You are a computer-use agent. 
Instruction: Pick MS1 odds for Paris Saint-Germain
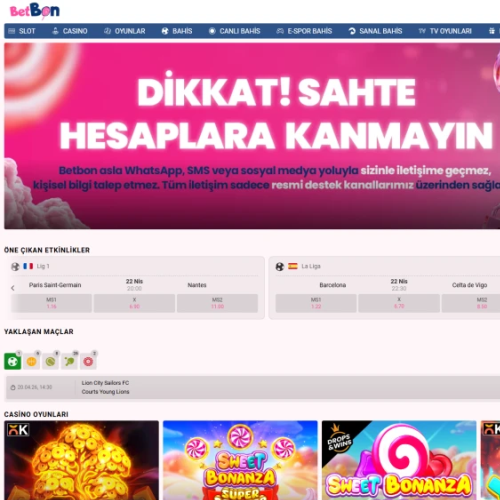pos(52,303)
